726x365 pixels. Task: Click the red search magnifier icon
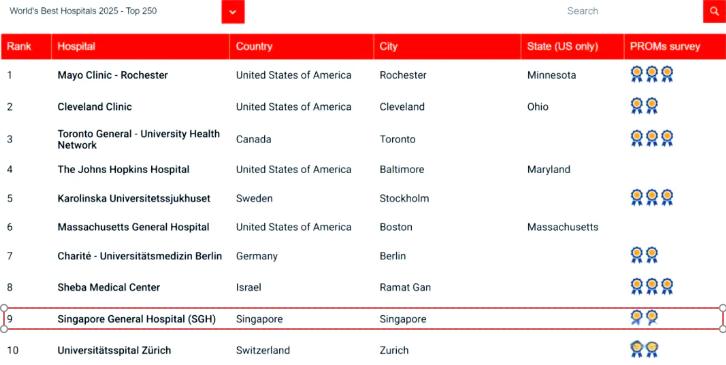pyautogui.click(x=714, y=11)
